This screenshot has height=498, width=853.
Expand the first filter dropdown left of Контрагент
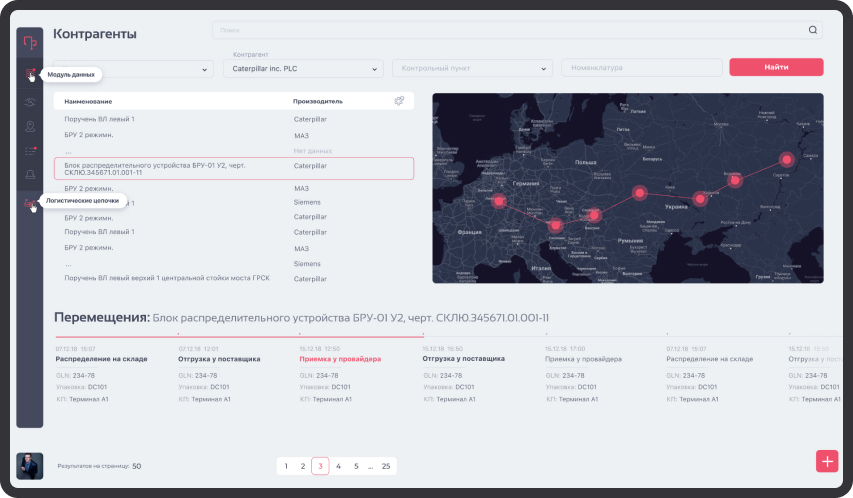click(133, 69)
